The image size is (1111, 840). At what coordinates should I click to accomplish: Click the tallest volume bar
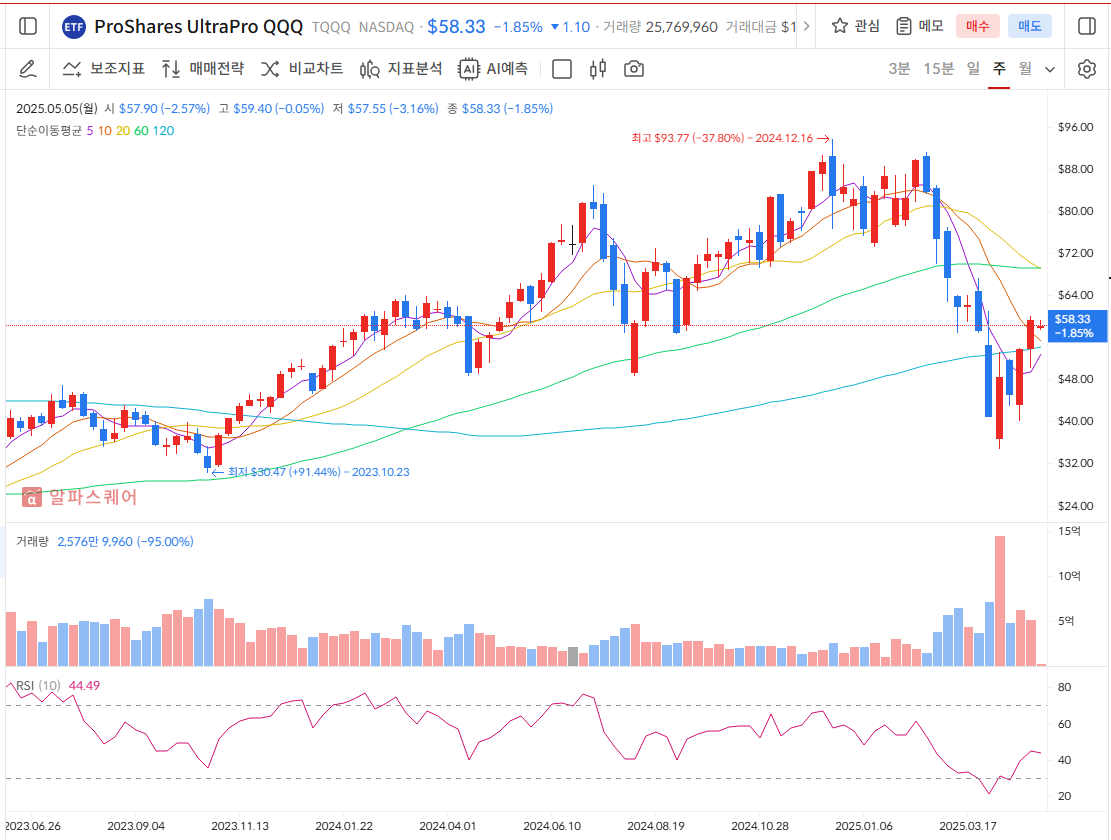pos(999,601)
